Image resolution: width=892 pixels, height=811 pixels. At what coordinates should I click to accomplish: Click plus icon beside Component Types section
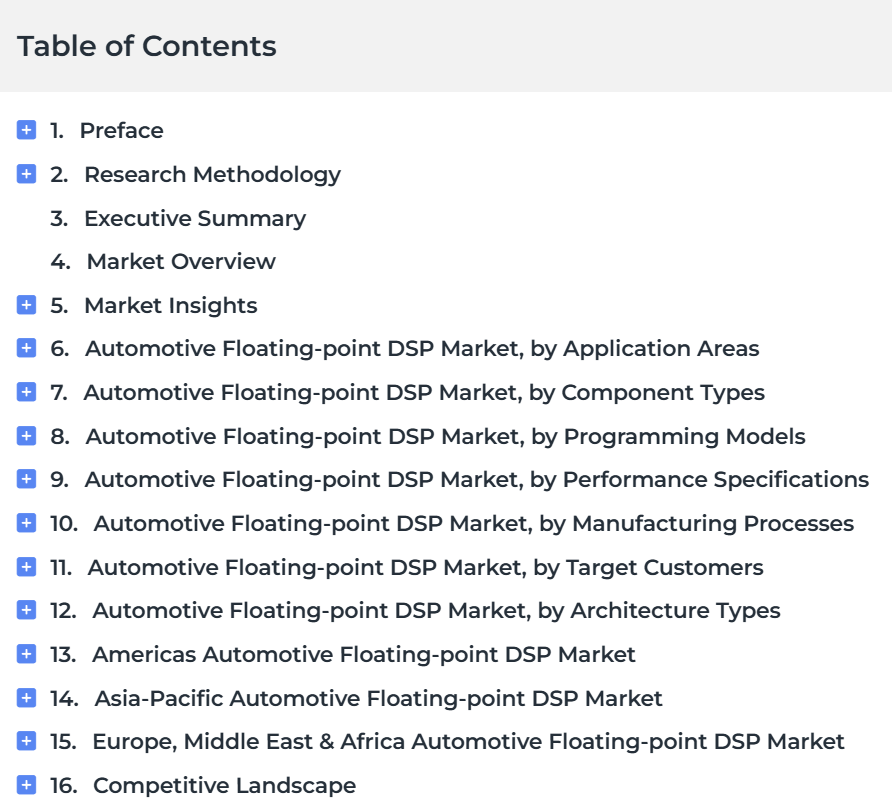(26, 392)
